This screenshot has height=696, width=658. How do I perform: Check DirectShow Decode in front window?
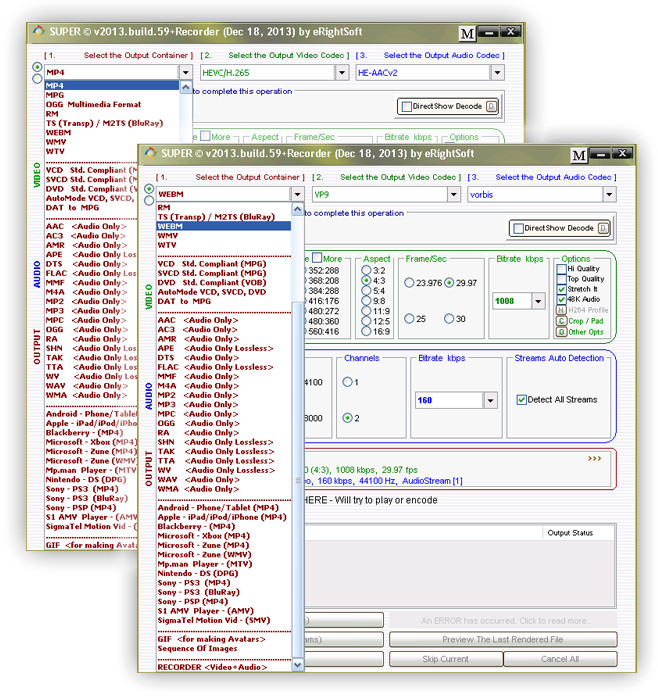[x=518, y=228]
